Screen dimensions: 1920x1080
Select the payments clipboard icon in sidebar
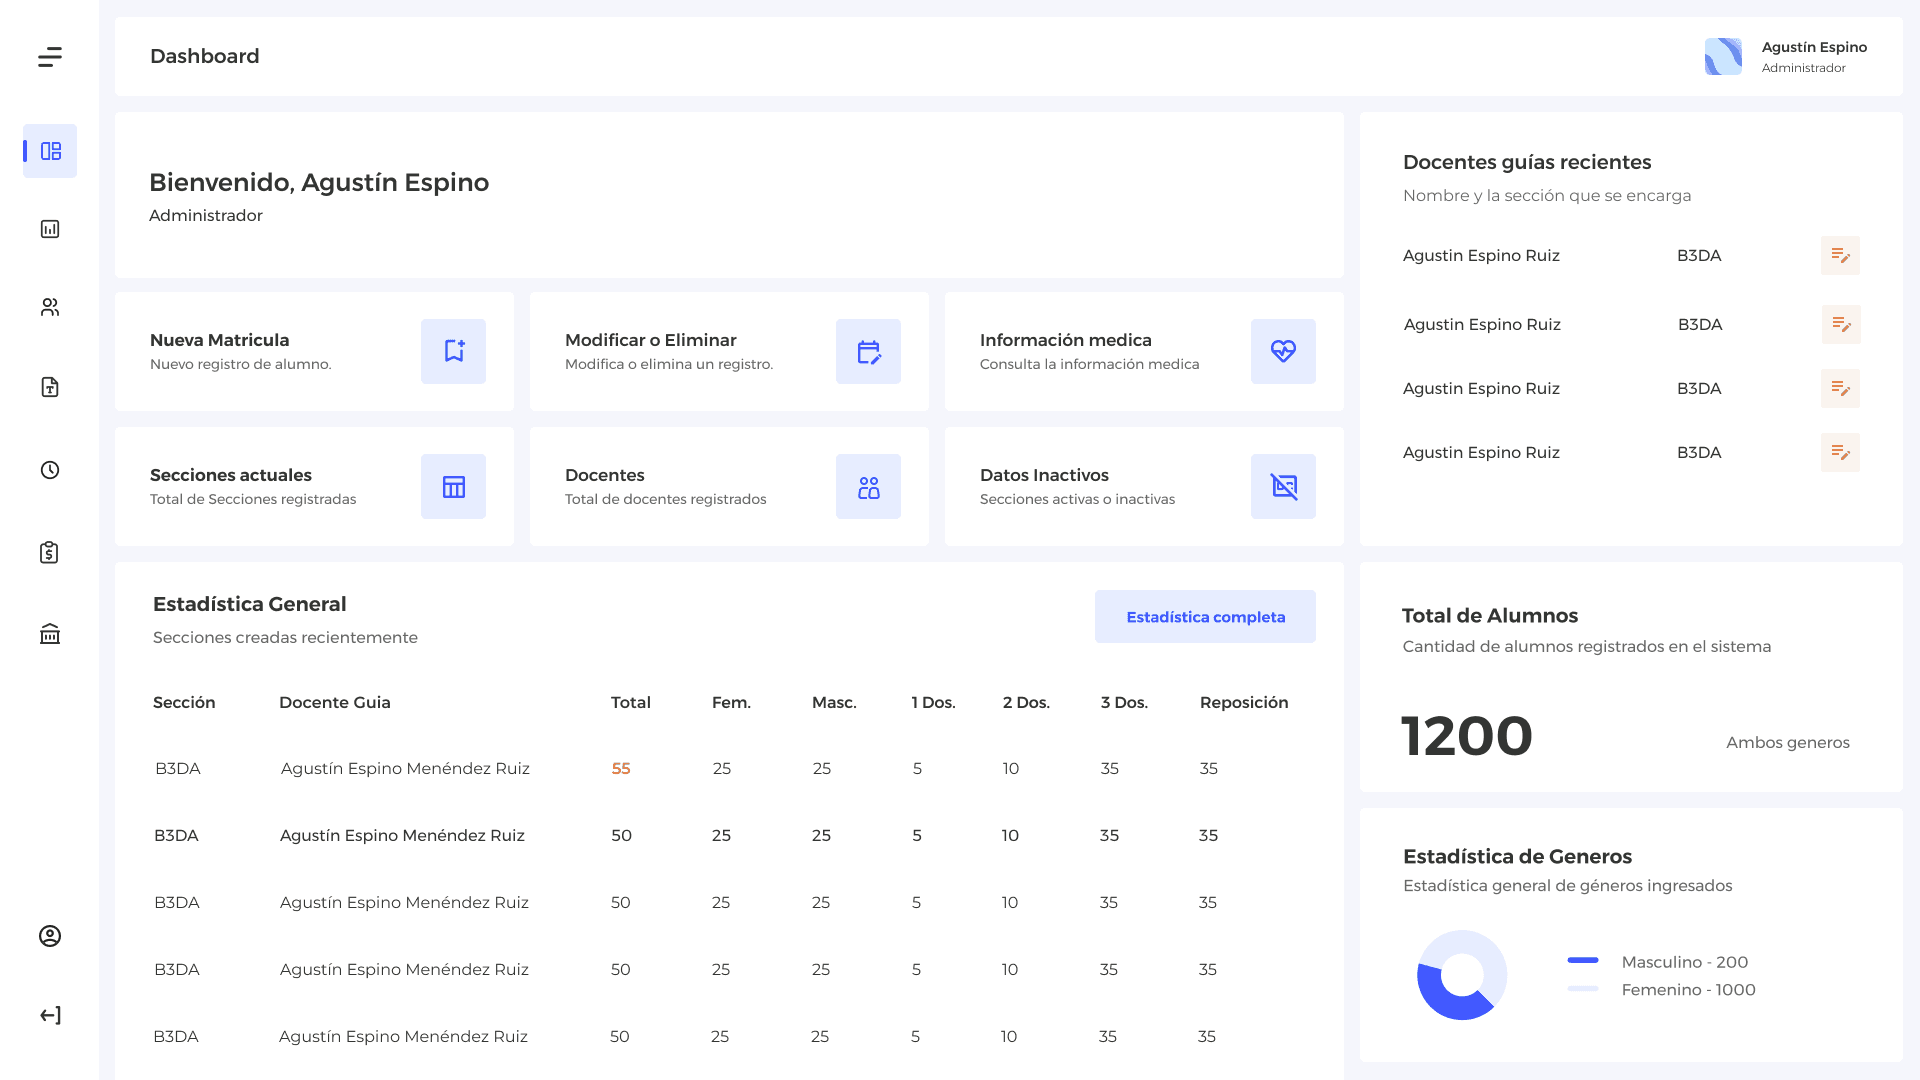(x=49, y=552)
